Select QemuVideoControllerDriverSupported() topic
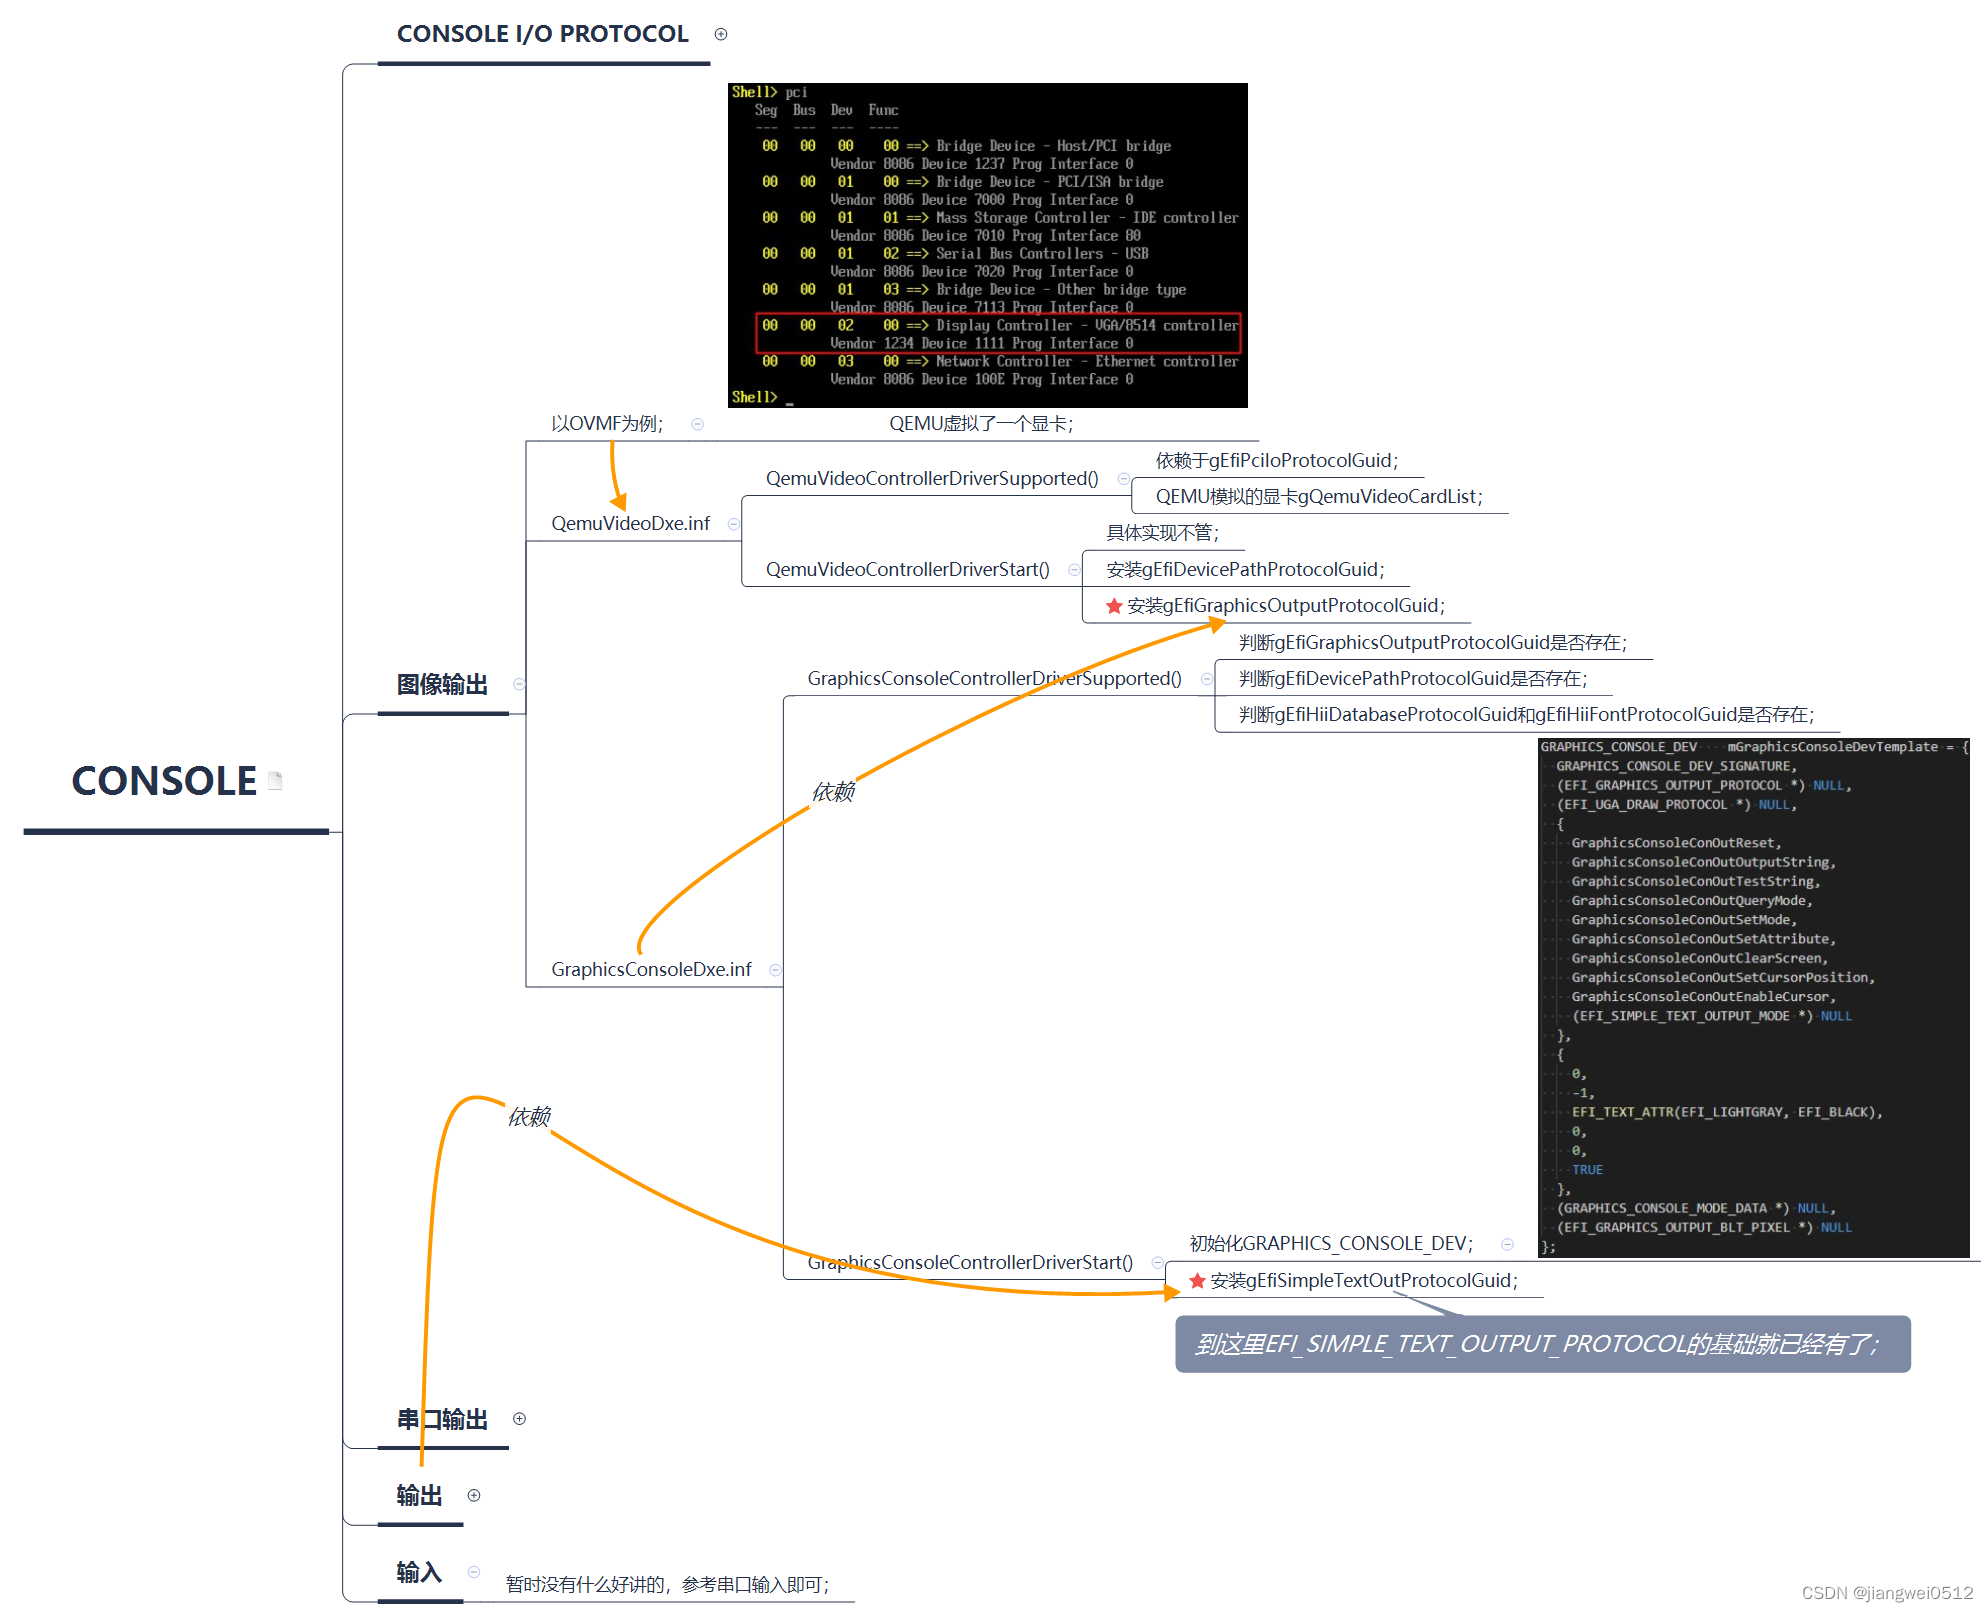The width and height of the screenshot is (1988, 1612). 932,479
